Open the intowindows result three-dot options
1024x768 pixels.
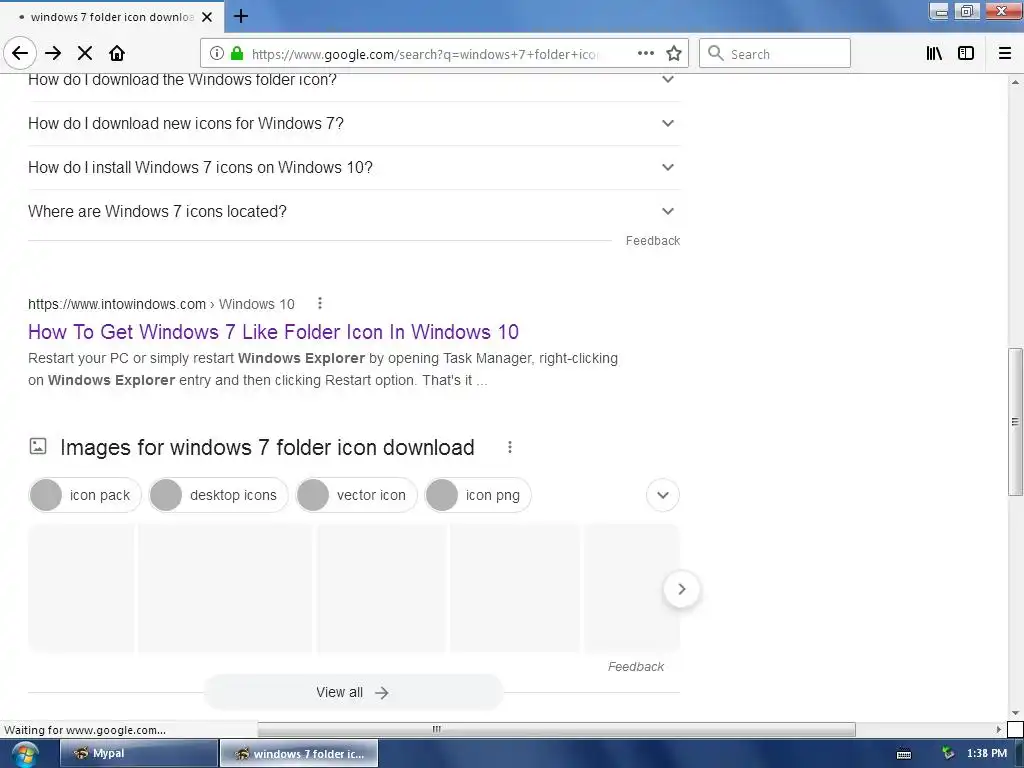[x=319, y=303]
